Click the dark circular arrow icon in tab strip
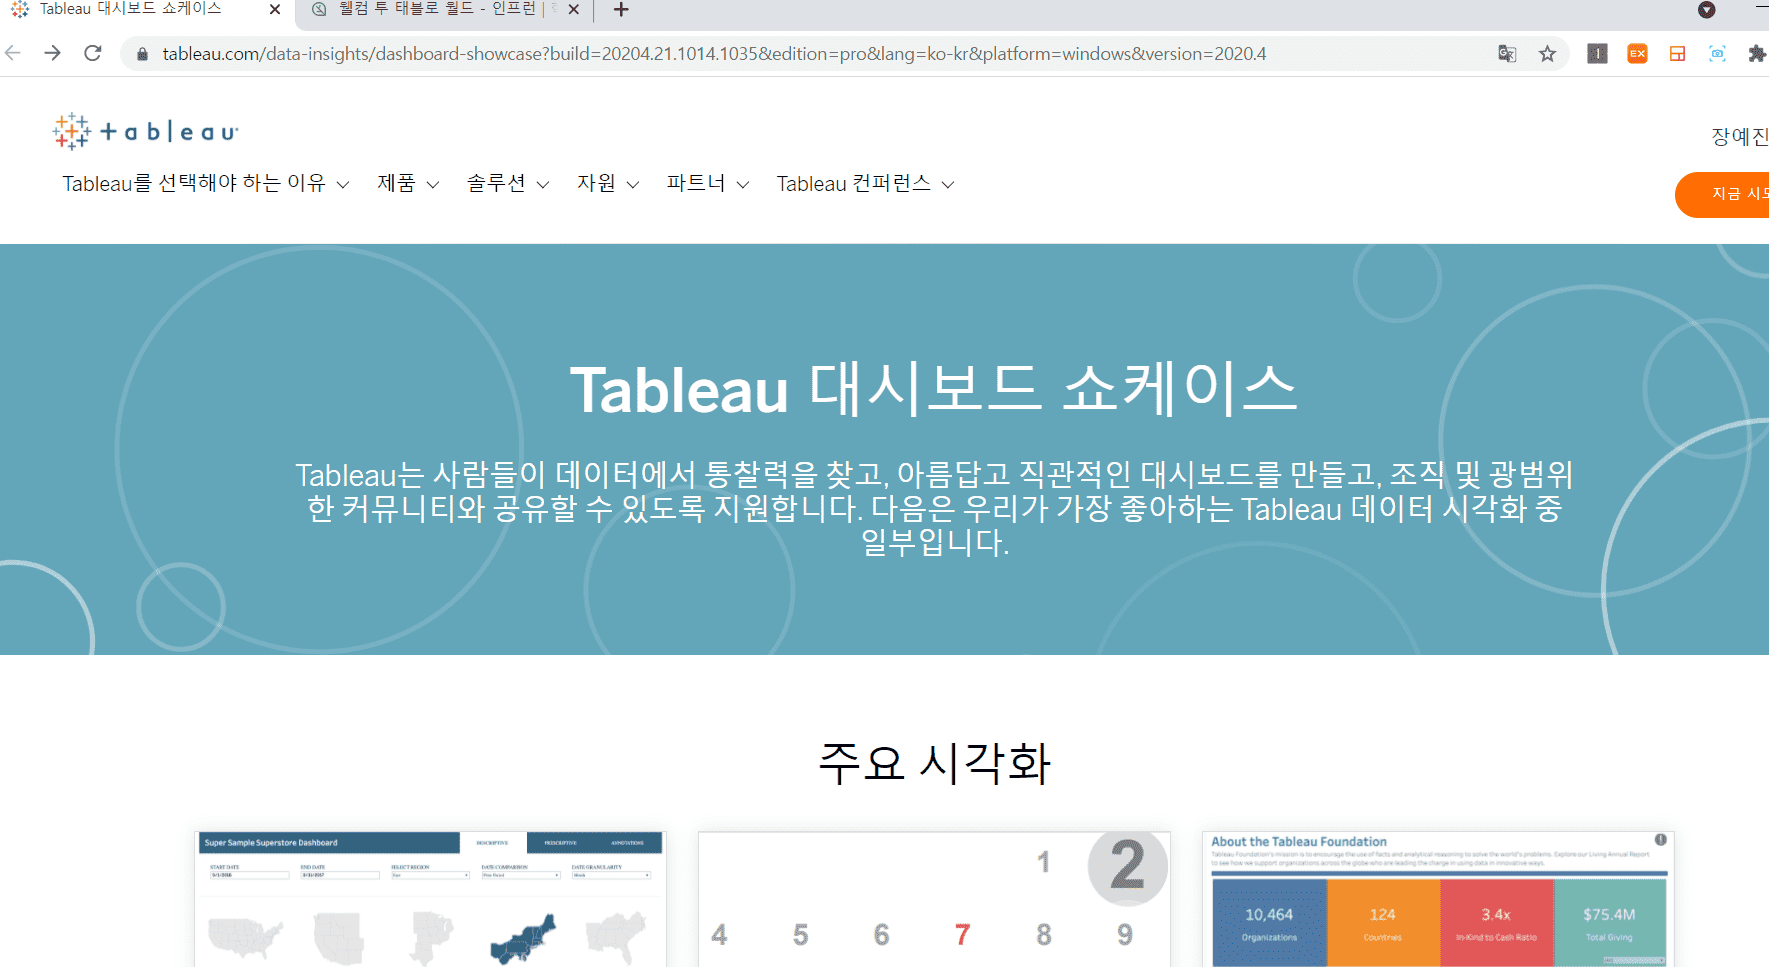 (1707, 10)
